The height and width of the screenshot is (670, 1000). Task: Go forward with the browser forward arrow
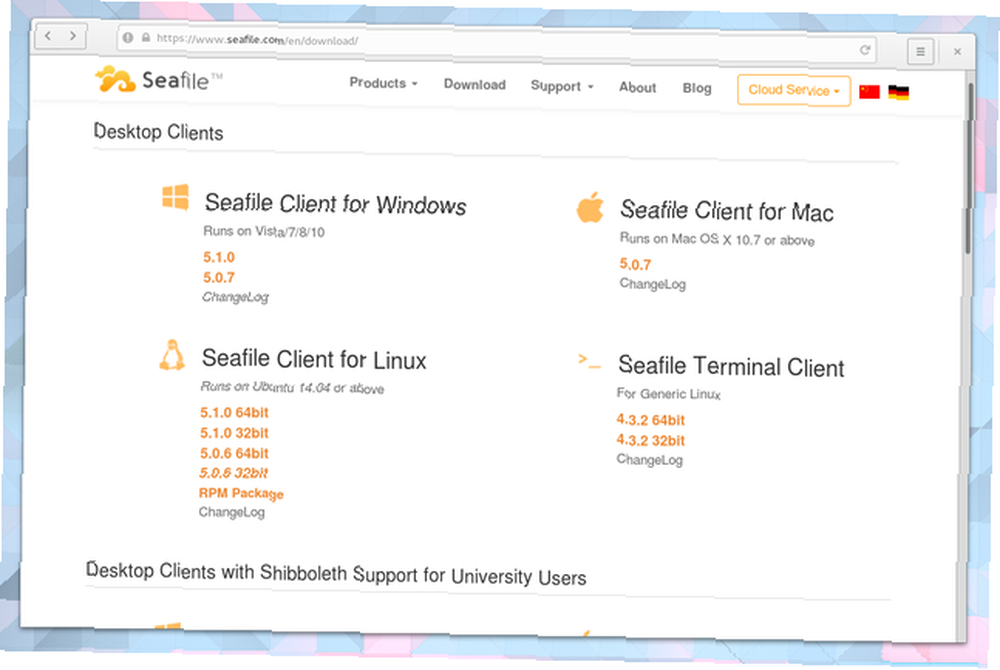point(73,36)
